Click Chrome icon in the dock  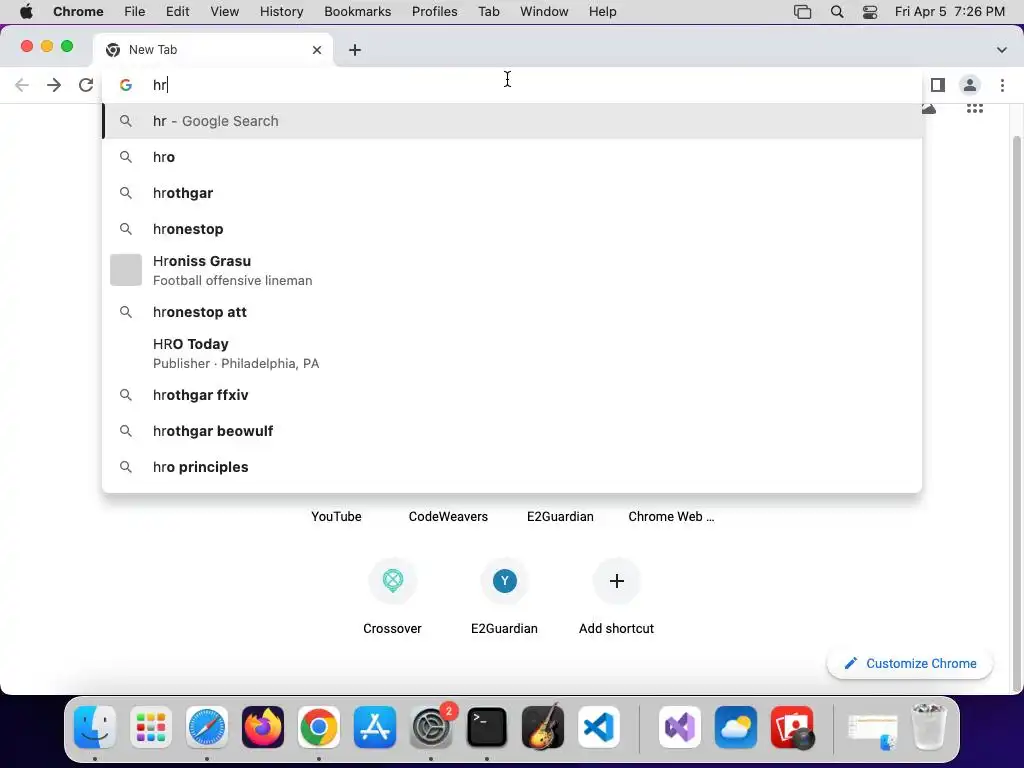pyautogui.click(x=319, y=727)
